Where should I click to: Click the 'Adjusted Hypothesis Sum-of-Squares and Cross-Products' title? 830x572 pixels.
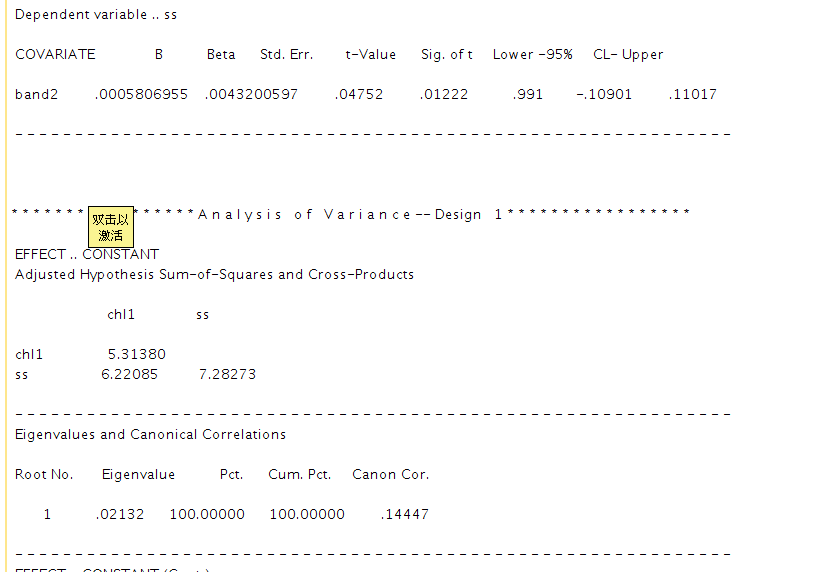[214, 274]
